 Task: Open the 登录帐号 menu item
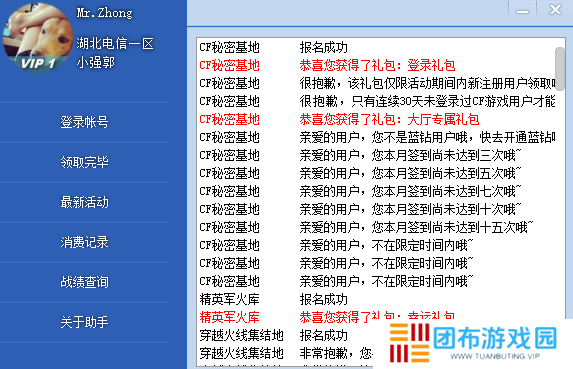click(84, 122)
